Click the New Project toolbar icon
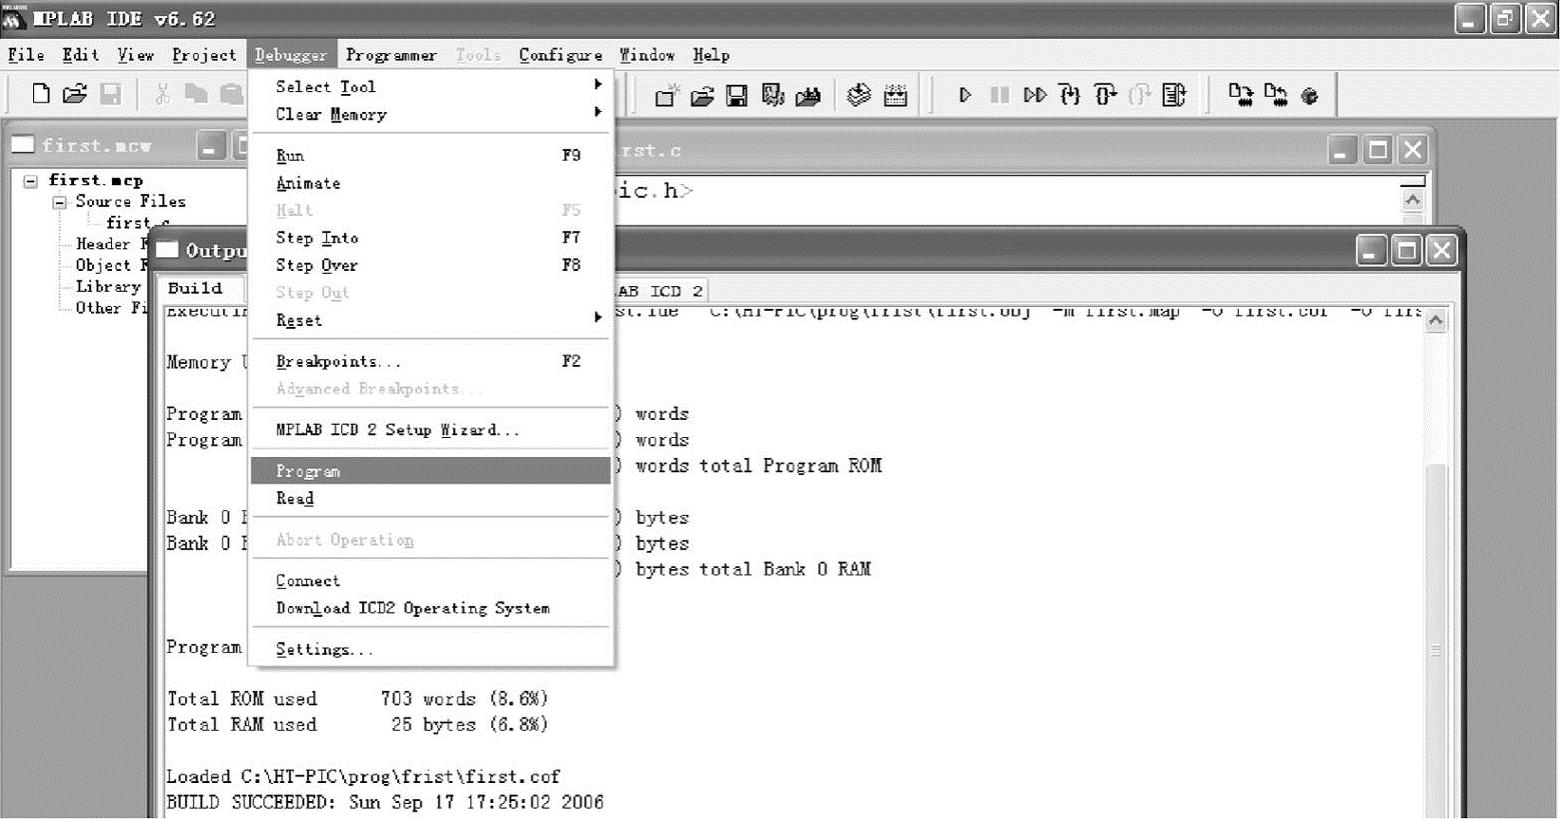The image size is (1560, 819). [666, 95]
